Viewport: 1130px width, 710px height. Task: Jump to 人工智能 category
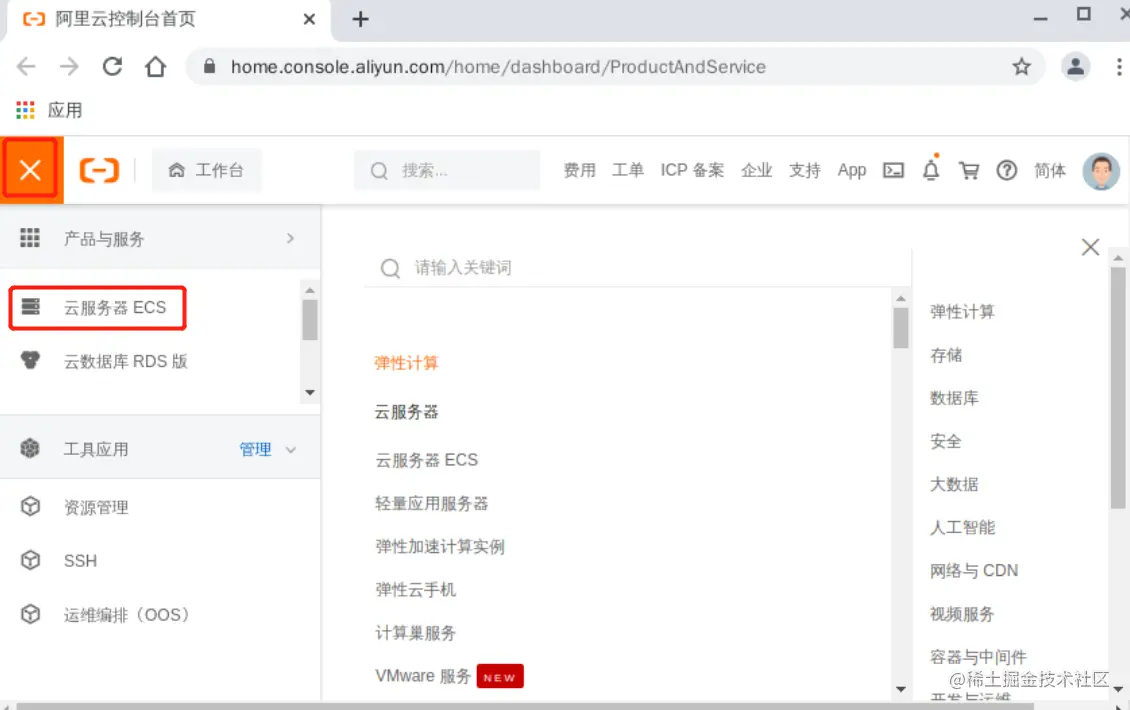962,528
